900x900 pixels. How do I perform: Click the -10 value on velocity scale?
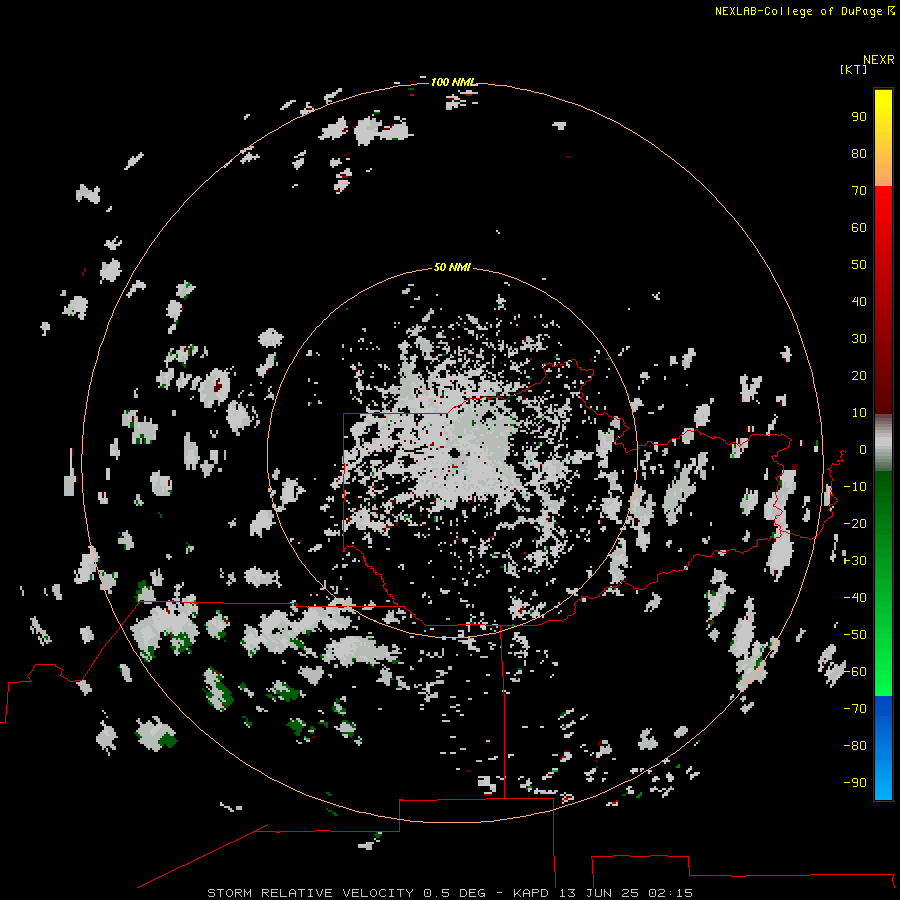[855, 487]
